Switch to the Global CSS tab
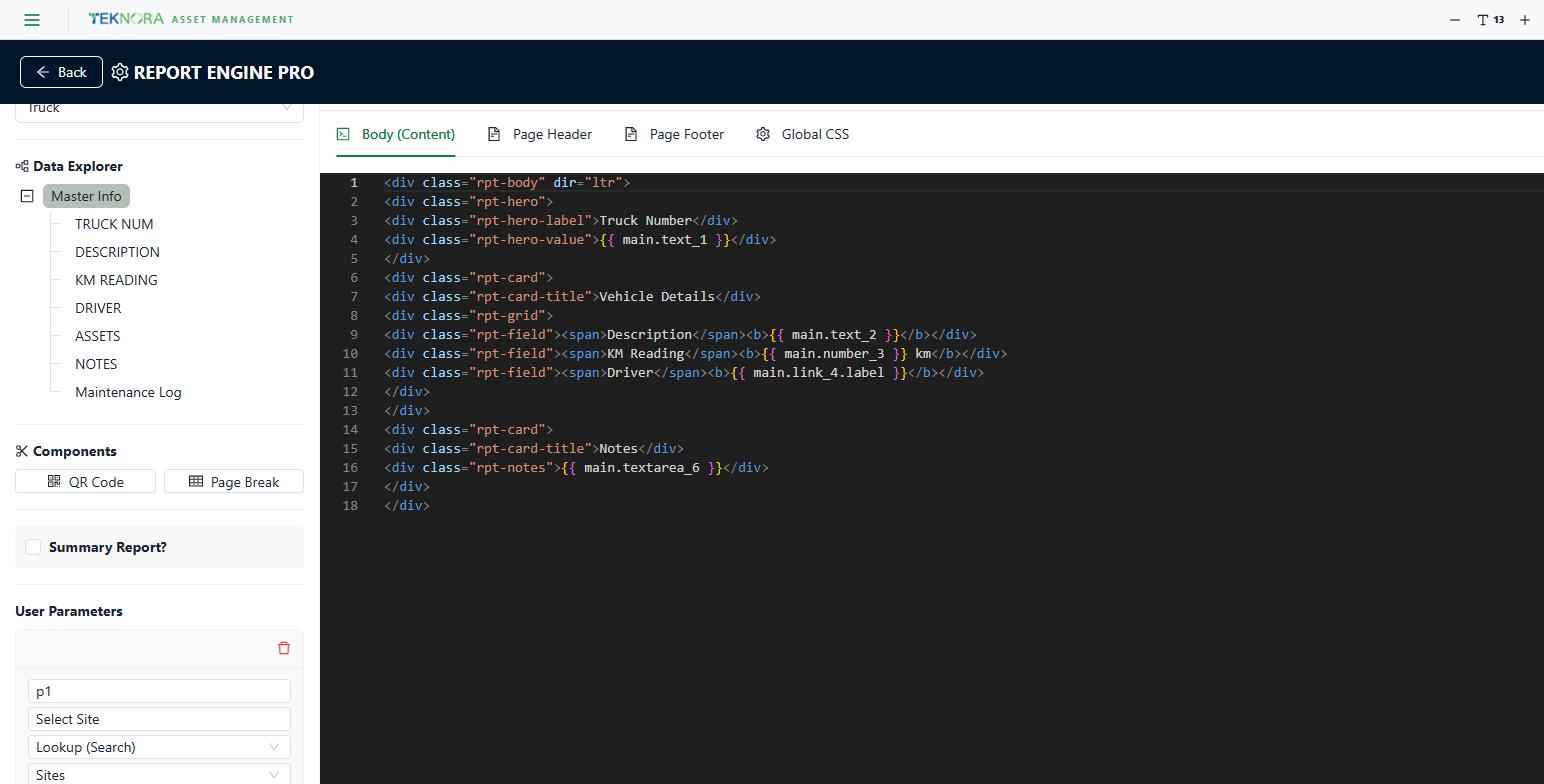 click(x=803, y=134)
